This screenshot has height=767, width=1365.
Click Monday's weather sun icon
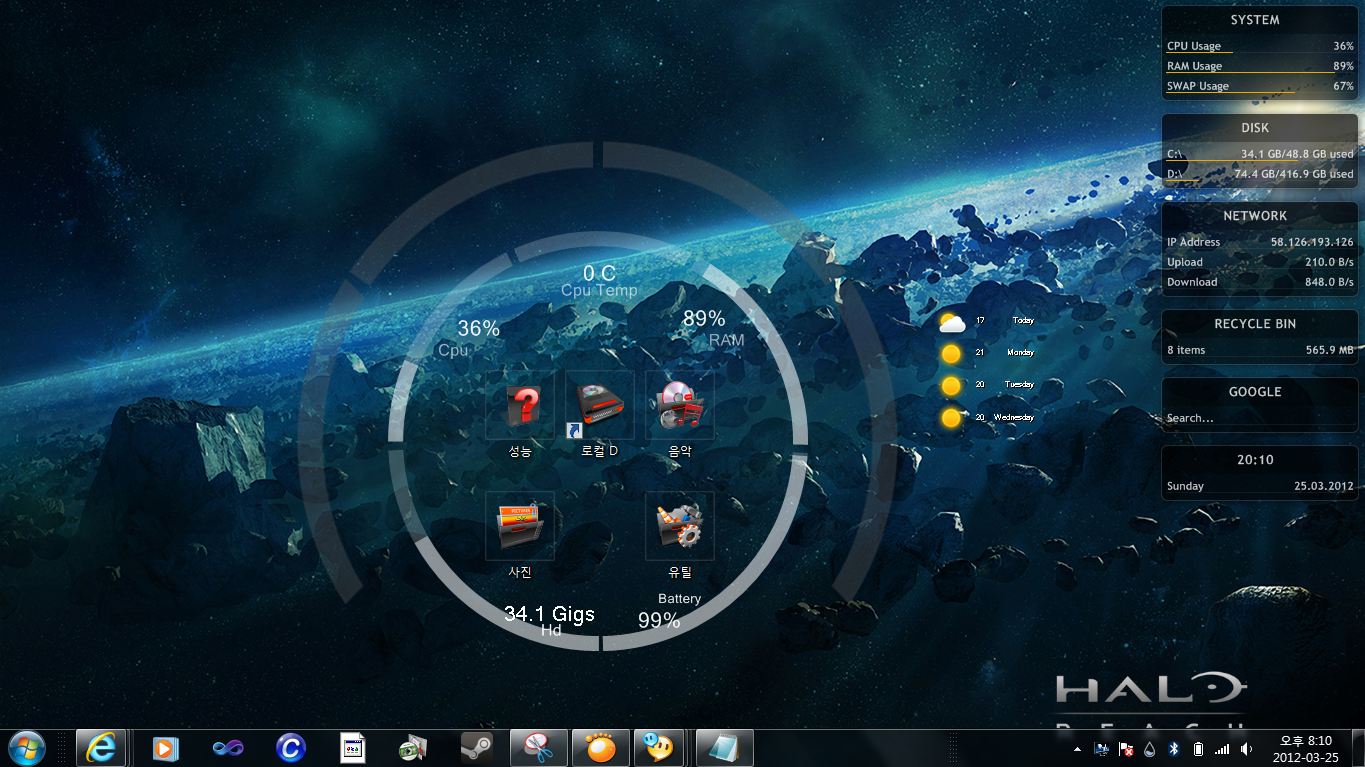(951, 354)
